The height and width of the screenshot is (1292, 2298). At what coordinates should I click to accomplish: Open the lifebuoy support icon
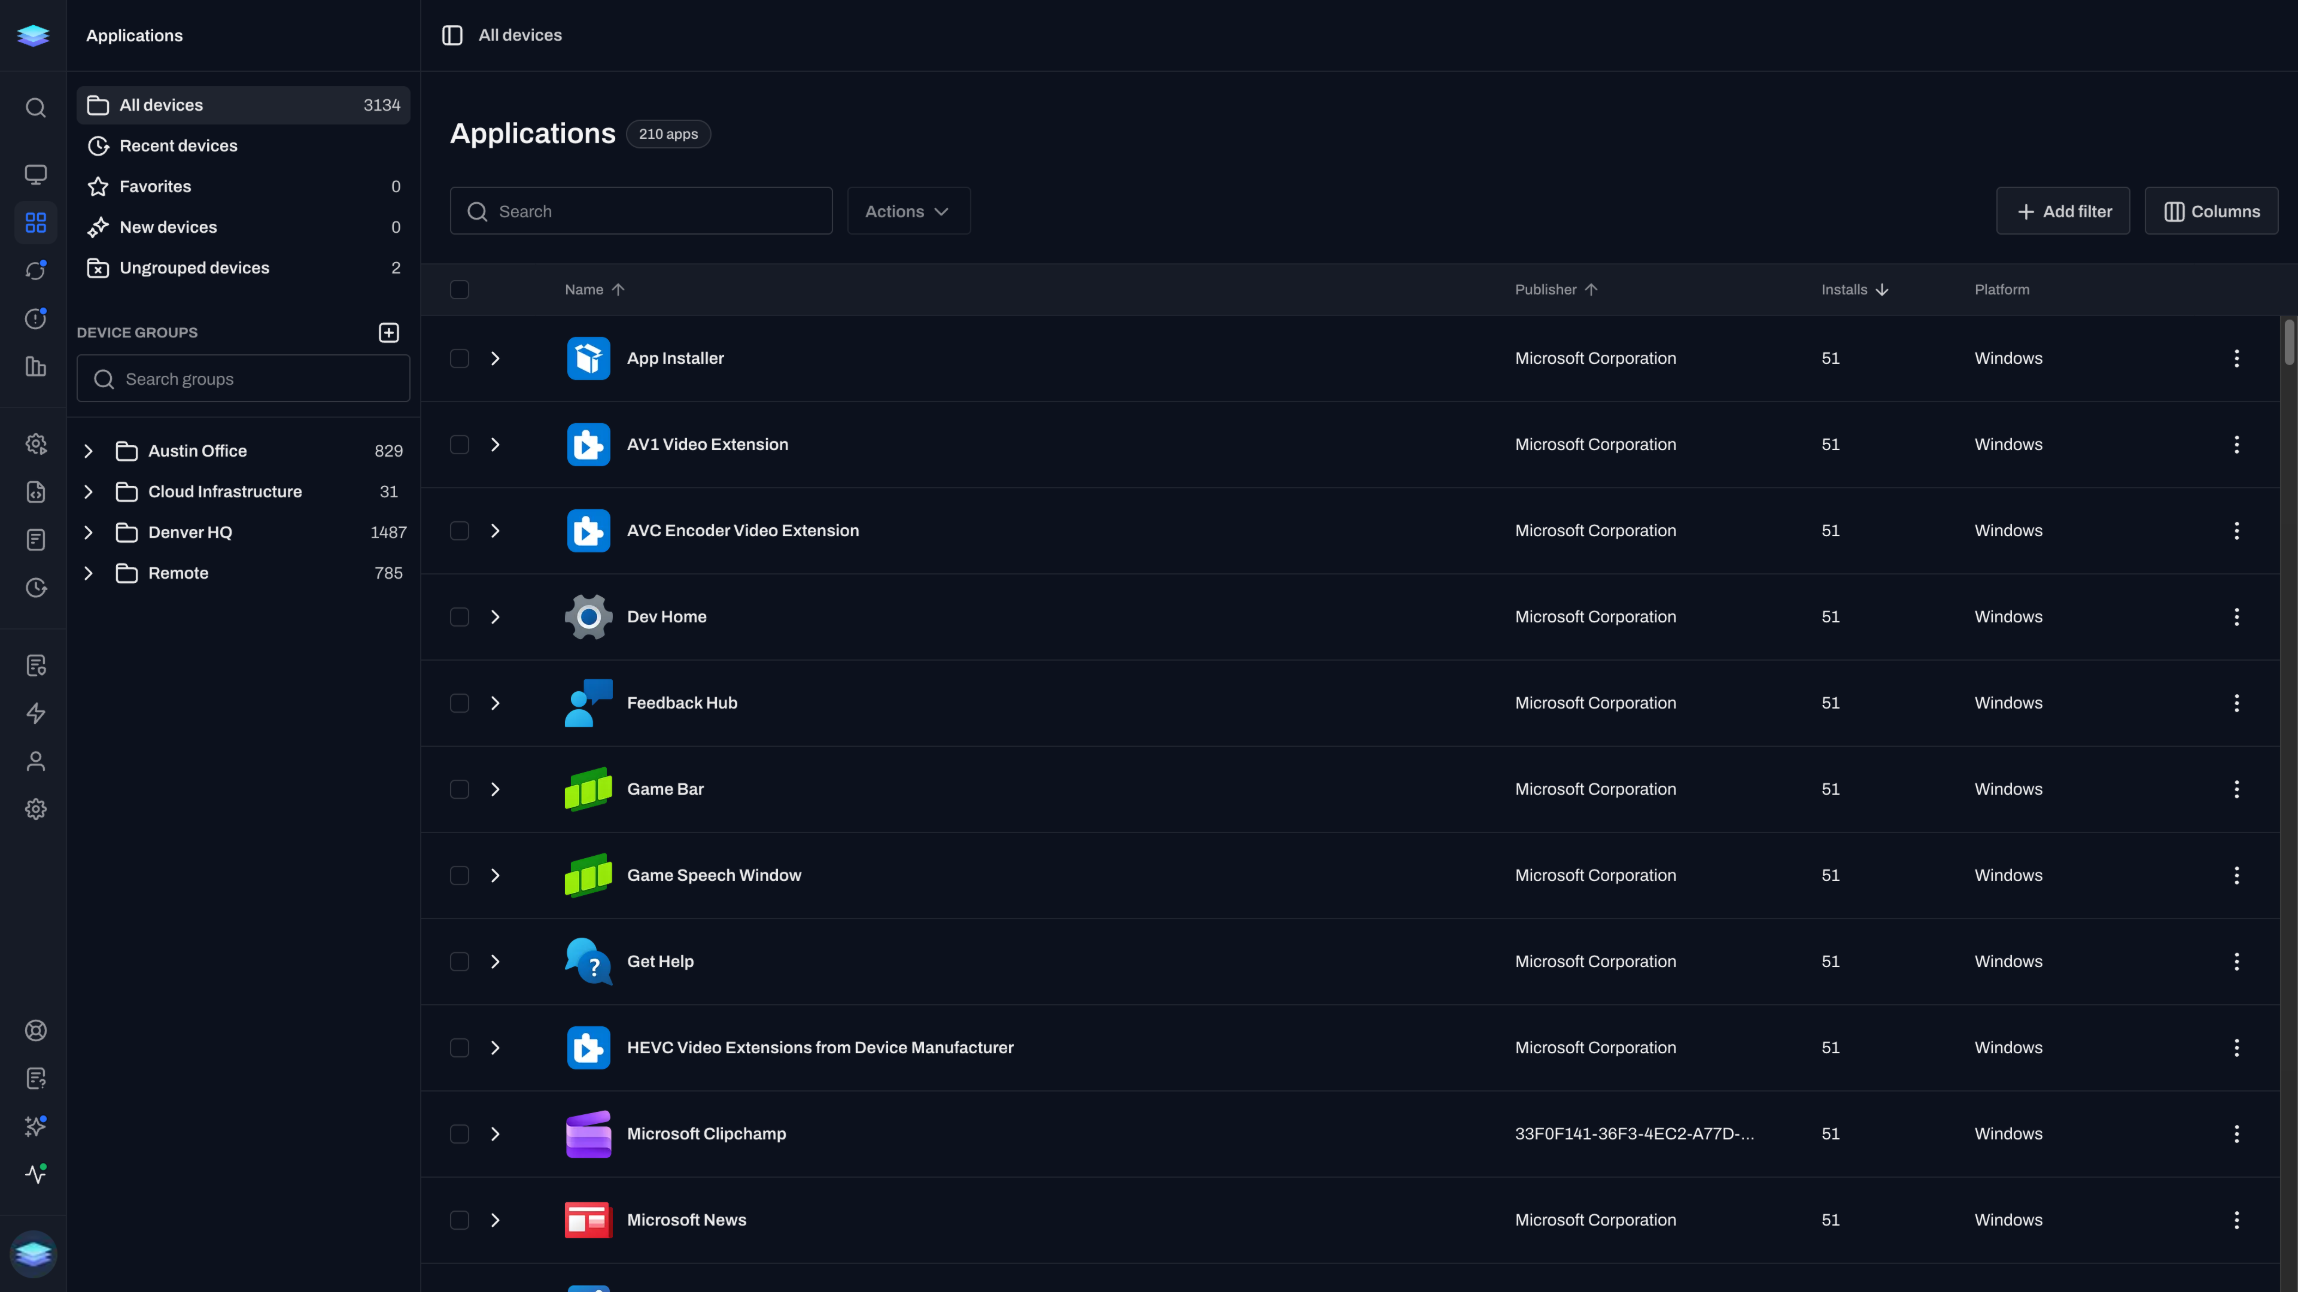click(x=36, y=1031)
